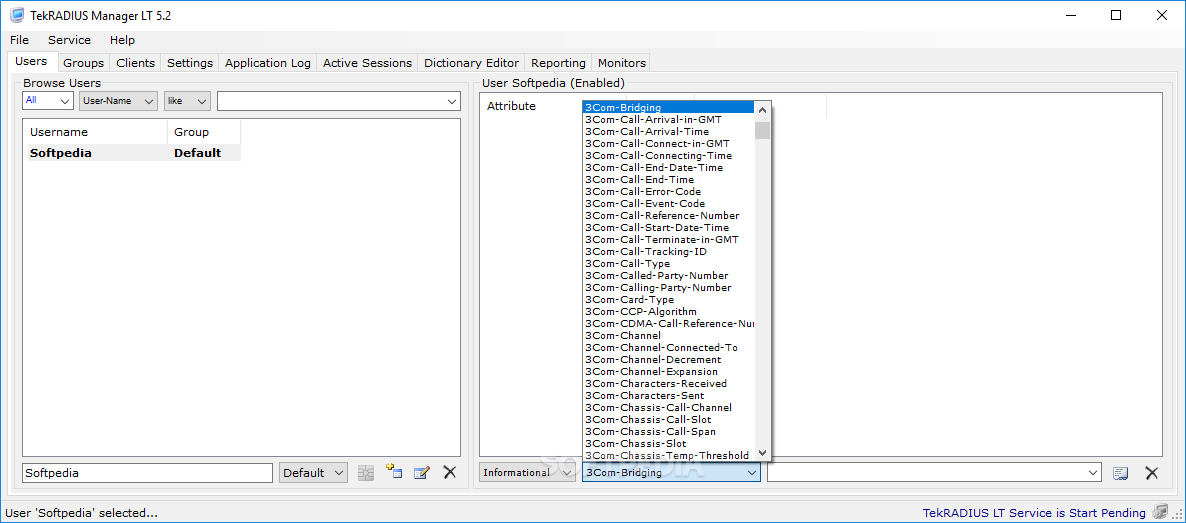This screenshot has width=1186, height=523.
Task: Click the username field containing Softpedia
Action: (147, 472)
